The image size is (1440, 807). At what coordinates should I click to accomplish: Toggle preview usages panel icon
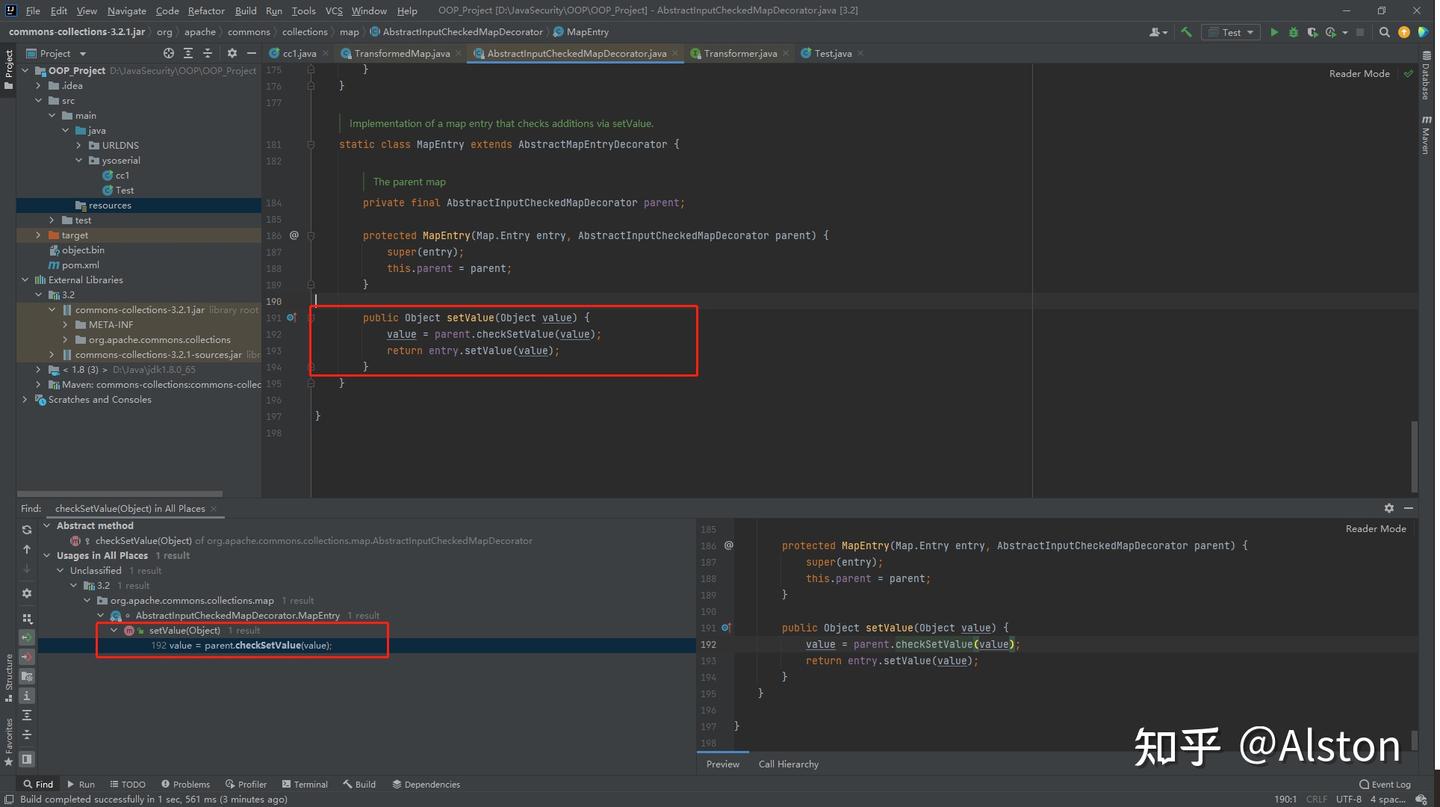pos(27,759)
